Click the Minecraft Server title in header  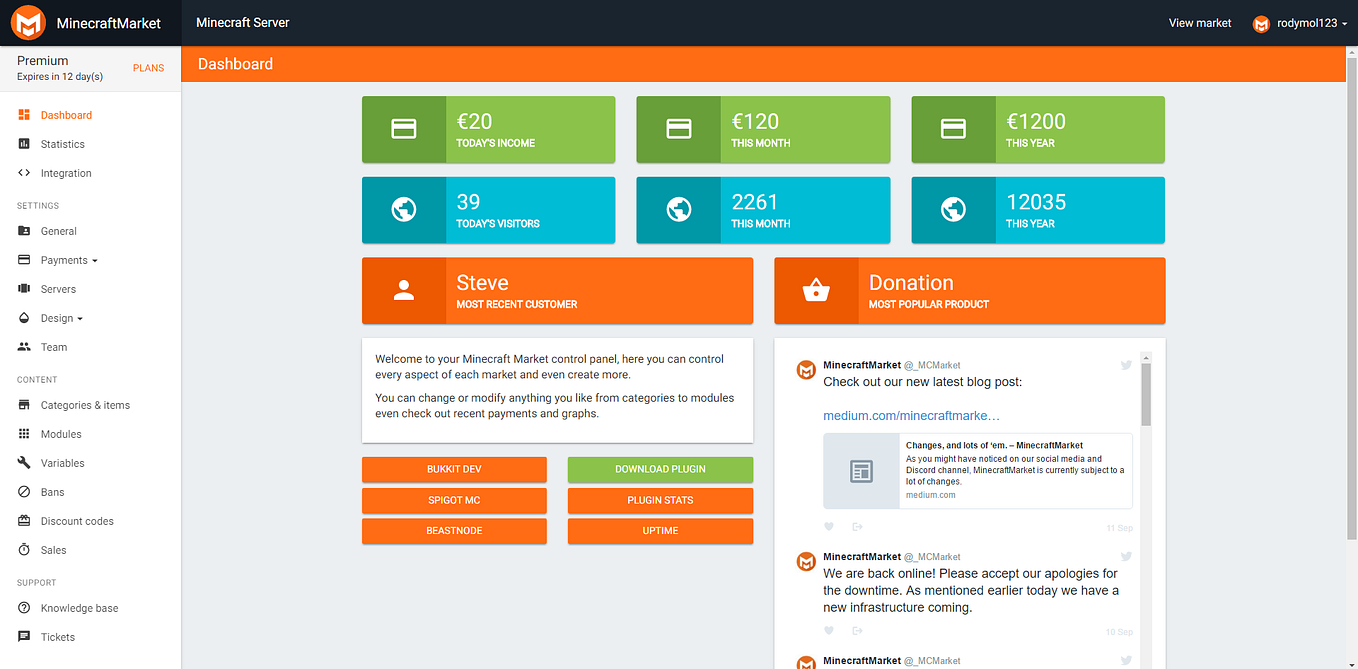[243, 22]
